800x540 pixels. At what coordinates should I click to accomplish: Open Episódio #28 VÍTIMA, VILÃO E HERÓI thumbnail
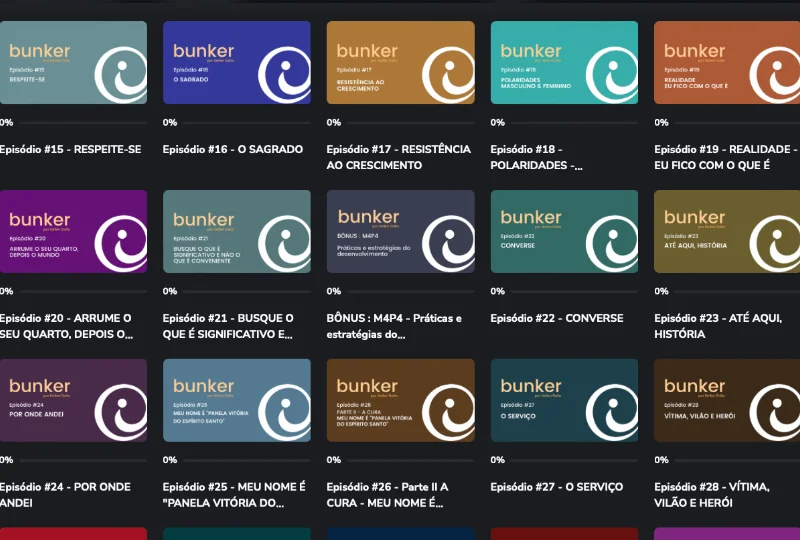(x=725, y=400)
